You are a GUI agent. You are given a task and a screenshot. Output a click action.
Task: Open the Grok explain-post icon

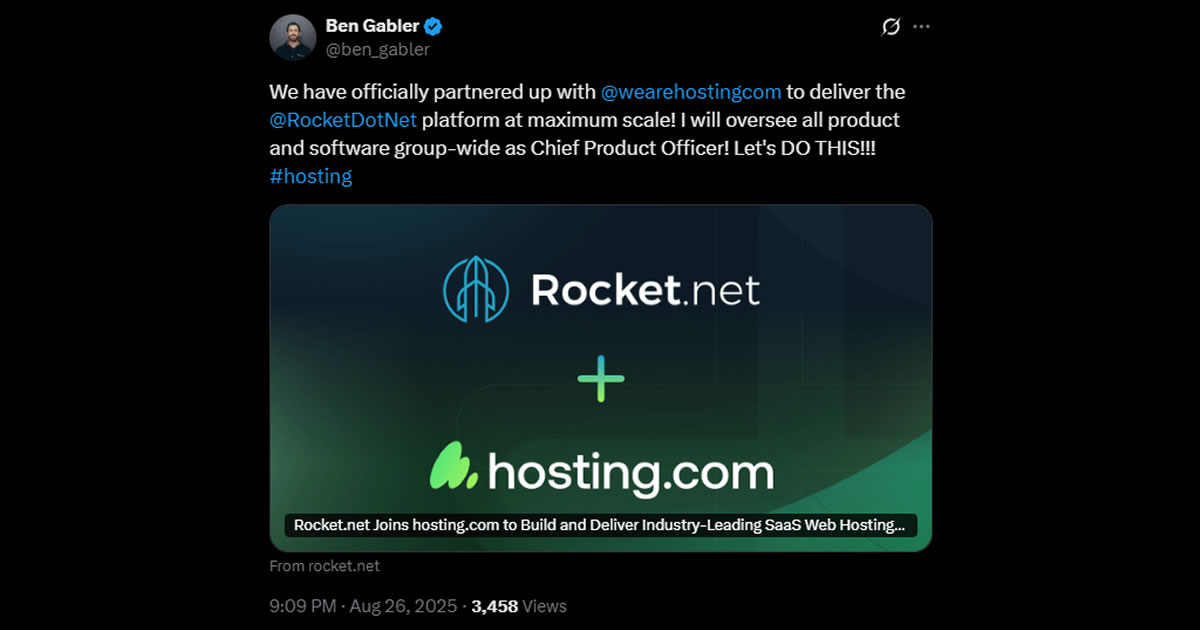pos(890,27)
